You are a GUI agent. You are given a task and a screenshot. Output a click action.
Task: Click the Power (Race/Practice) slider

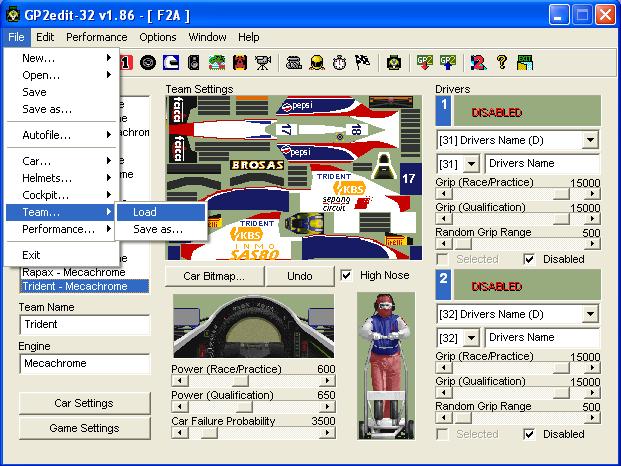(x=254, y=380)
